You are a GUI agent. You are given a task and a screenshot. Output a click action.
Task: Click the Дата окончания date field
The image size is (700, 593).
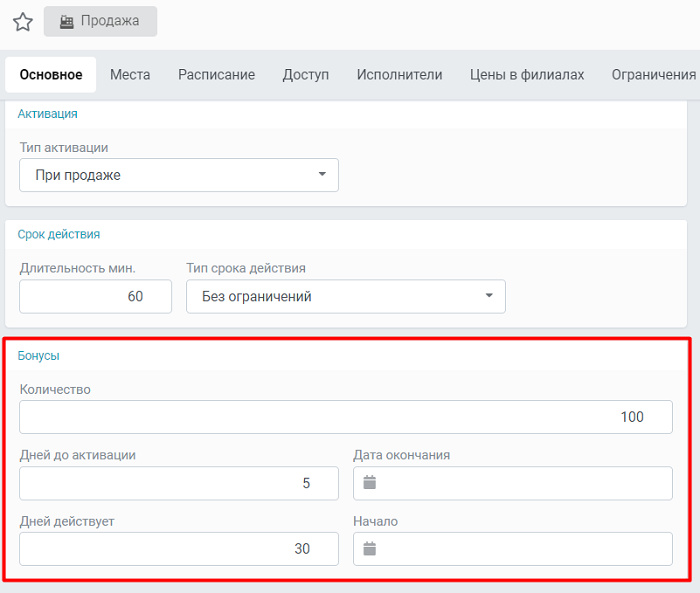[x=512, y=483]
